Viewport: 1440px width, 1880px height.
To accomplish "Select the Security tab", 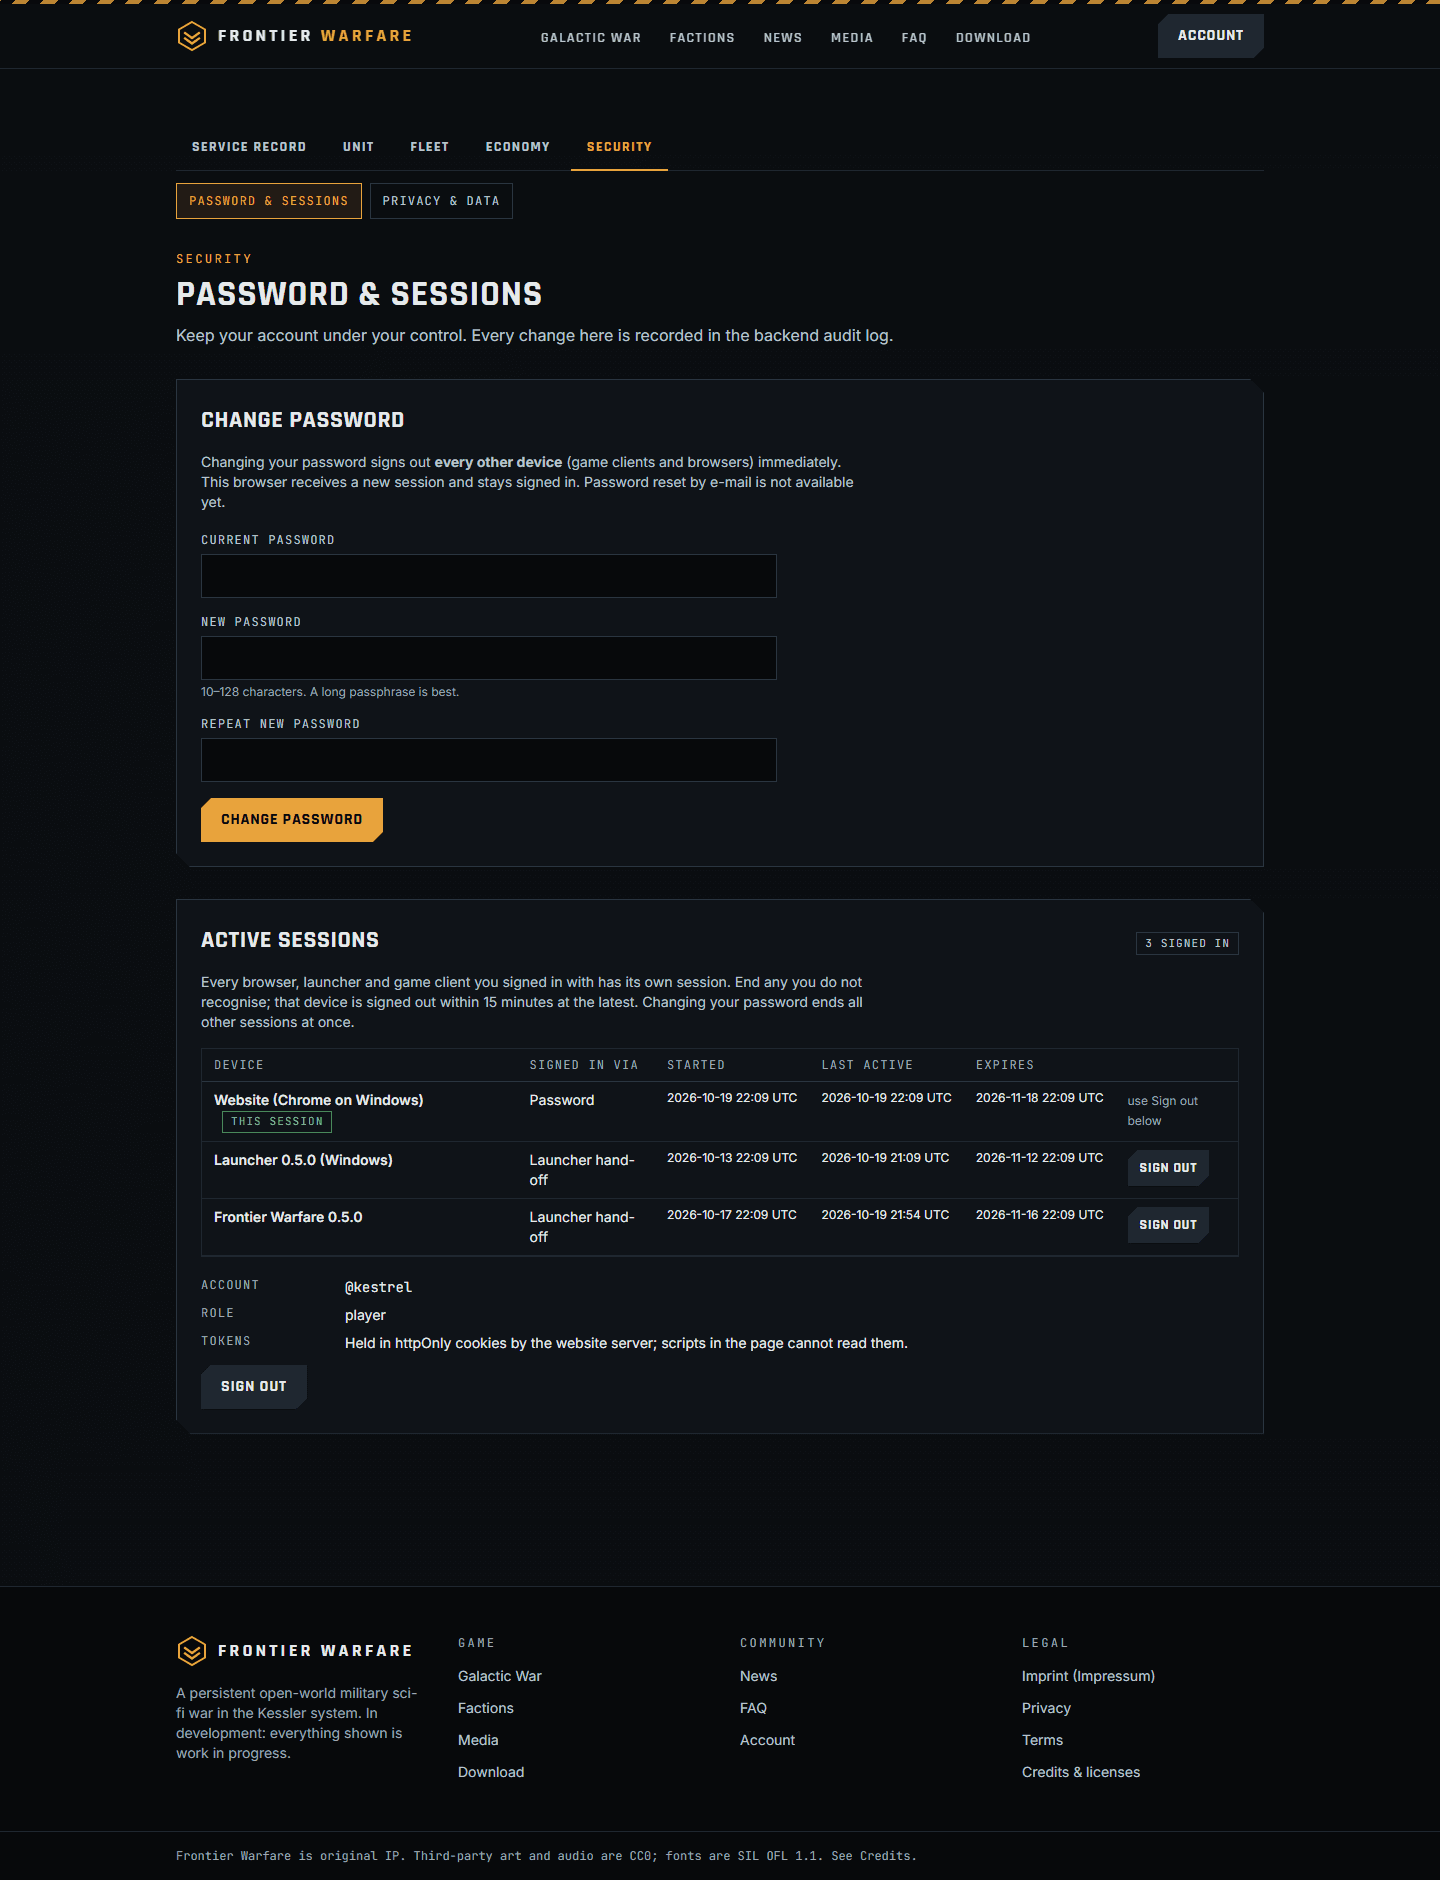I will (x=619, y=147).
